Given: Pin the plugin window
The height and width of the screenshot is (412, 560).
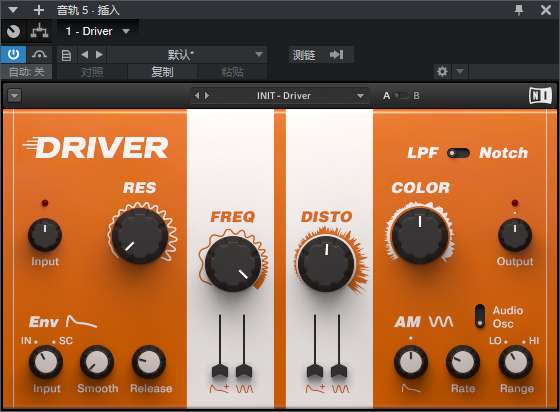Looking at the screenshot, I should 519,10.
